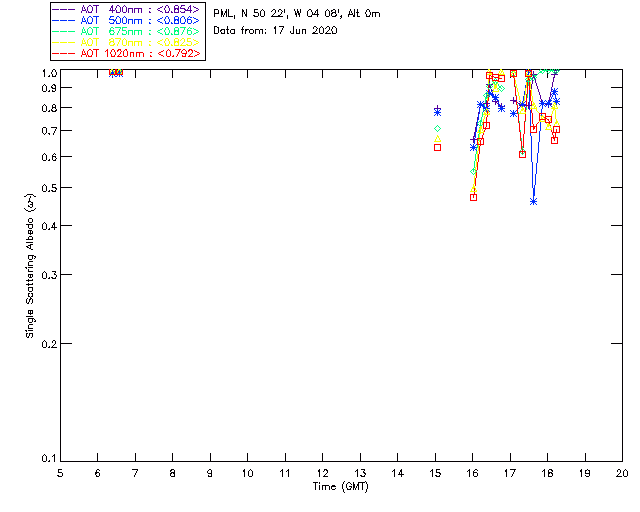Screen dimensions: 640x512
Task: Click the lowest red square at 16 GMT
Action: (x=473, y=197)
